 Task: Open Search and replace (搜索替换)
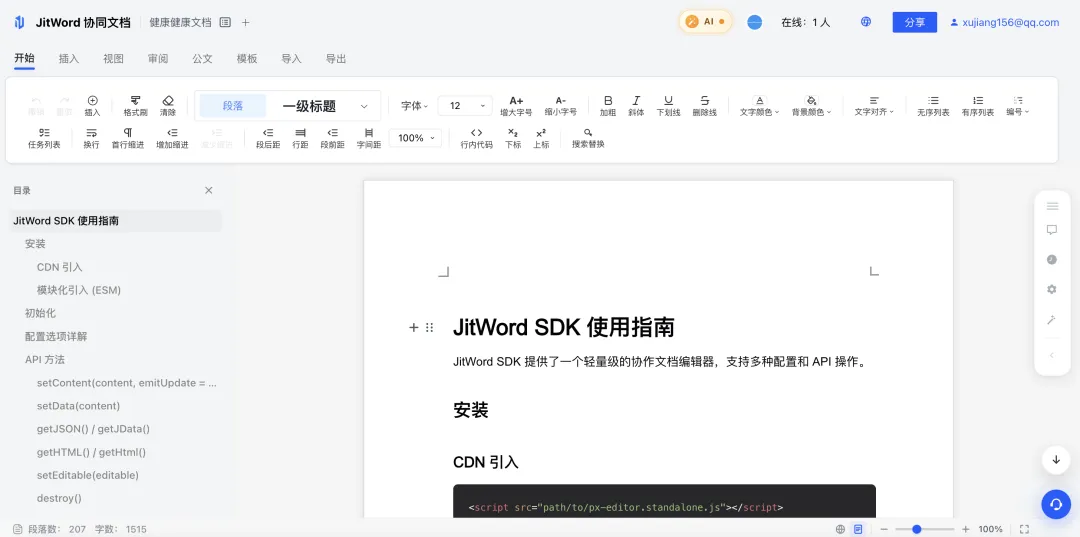pos(588,138)
